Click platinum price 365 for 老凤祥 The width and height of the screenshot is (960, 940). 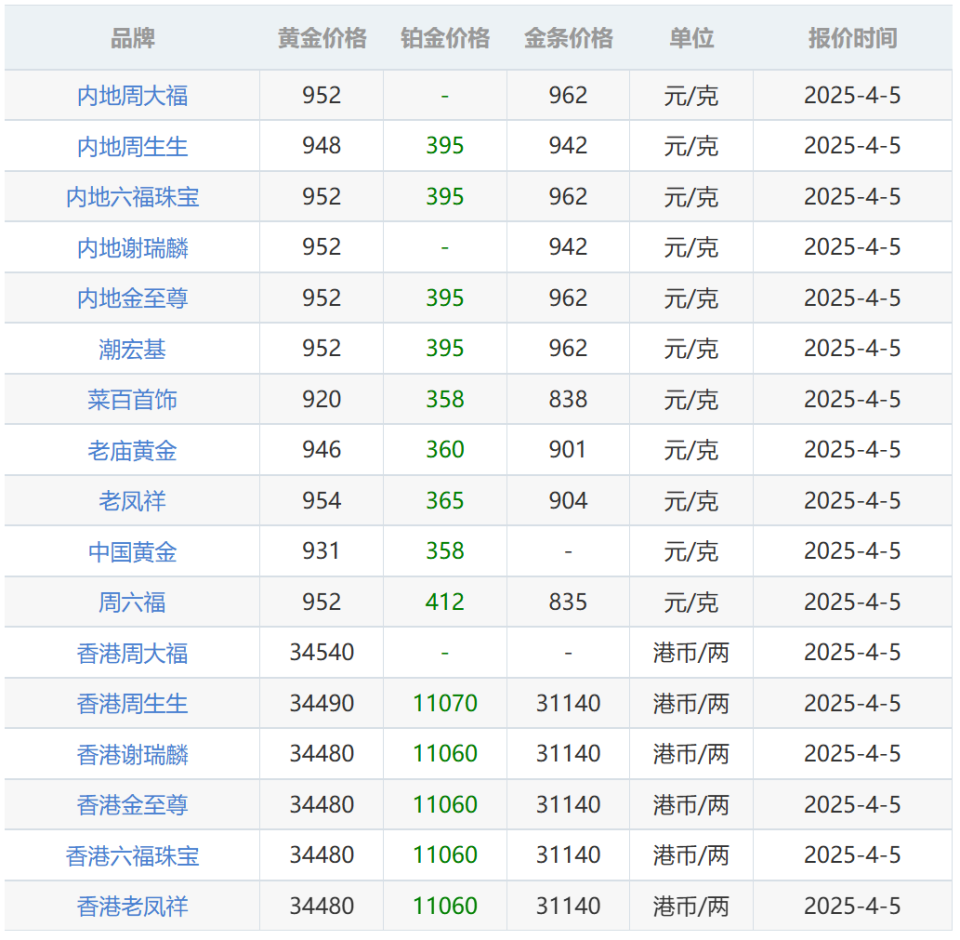click(x=445, y=501)
